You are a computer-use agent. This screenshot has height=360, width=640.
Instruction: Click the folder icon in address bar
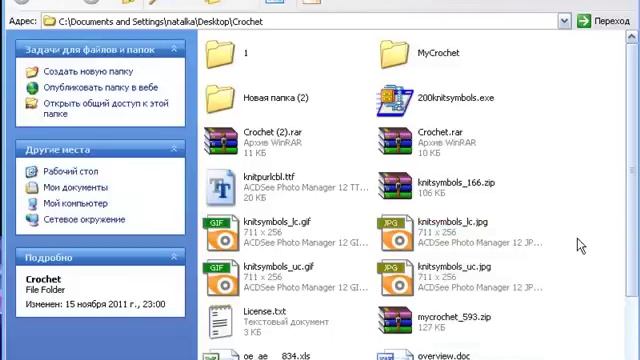[49, 21]
